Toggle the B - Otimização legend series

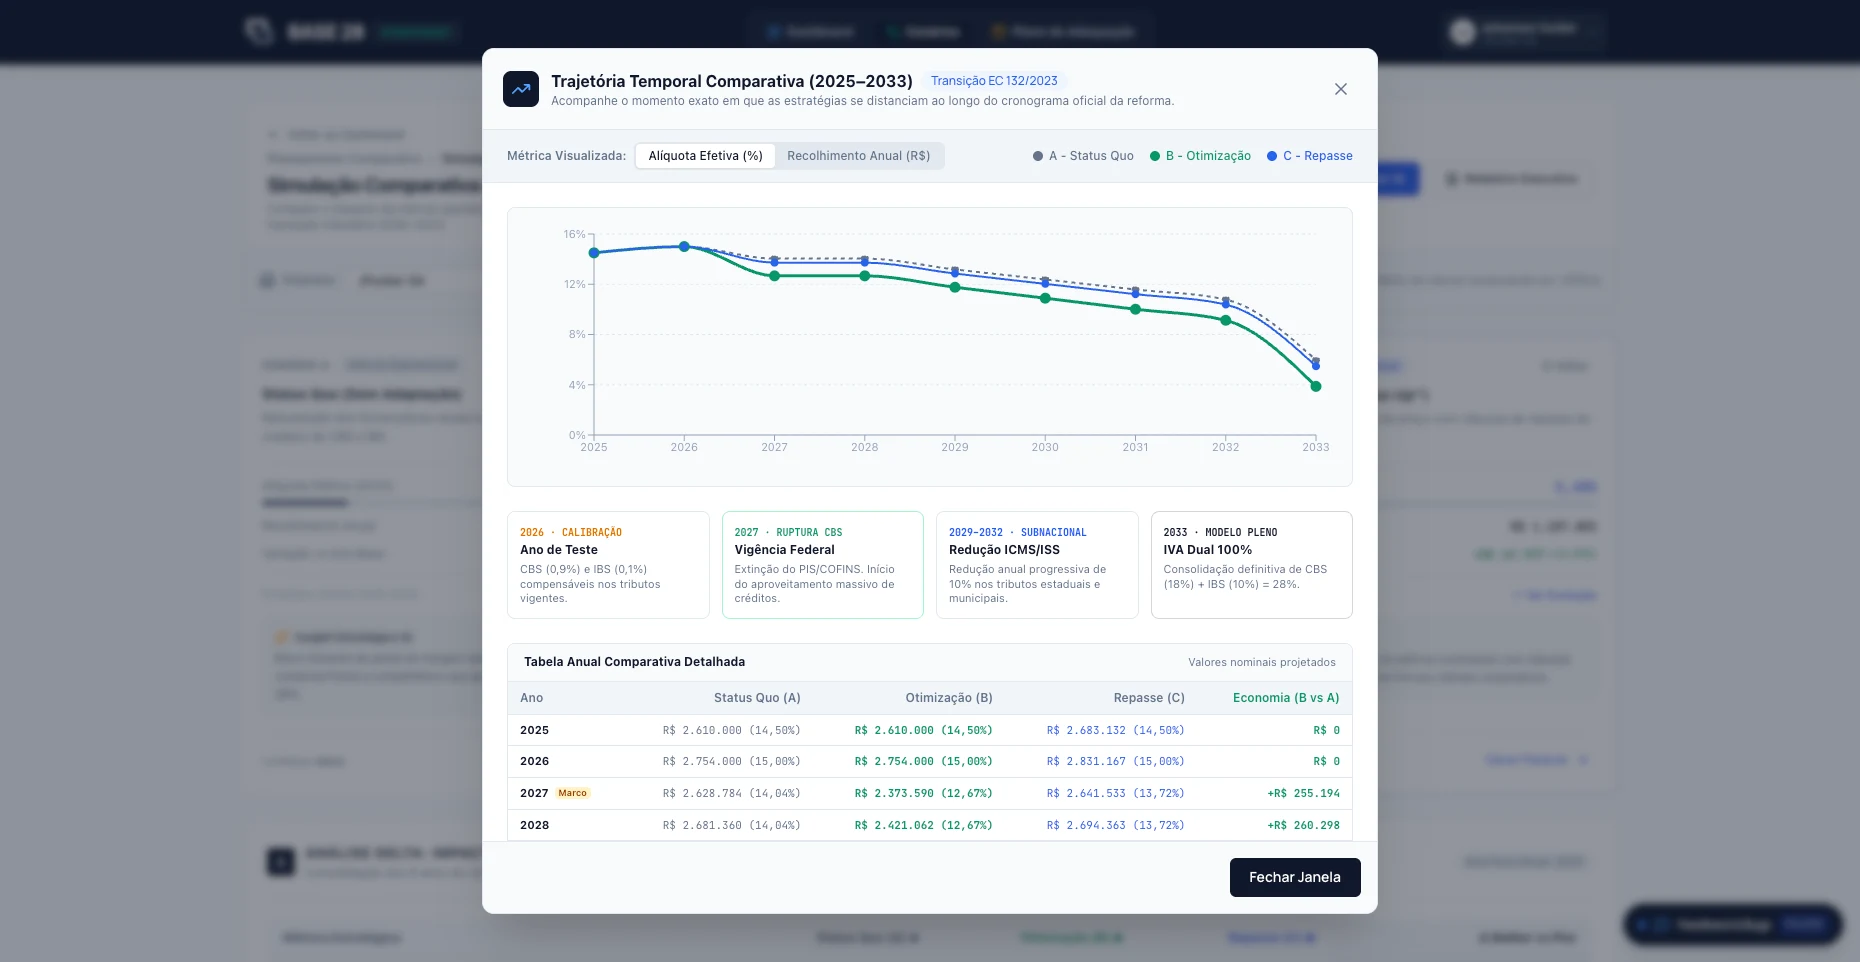point(1200,156)
